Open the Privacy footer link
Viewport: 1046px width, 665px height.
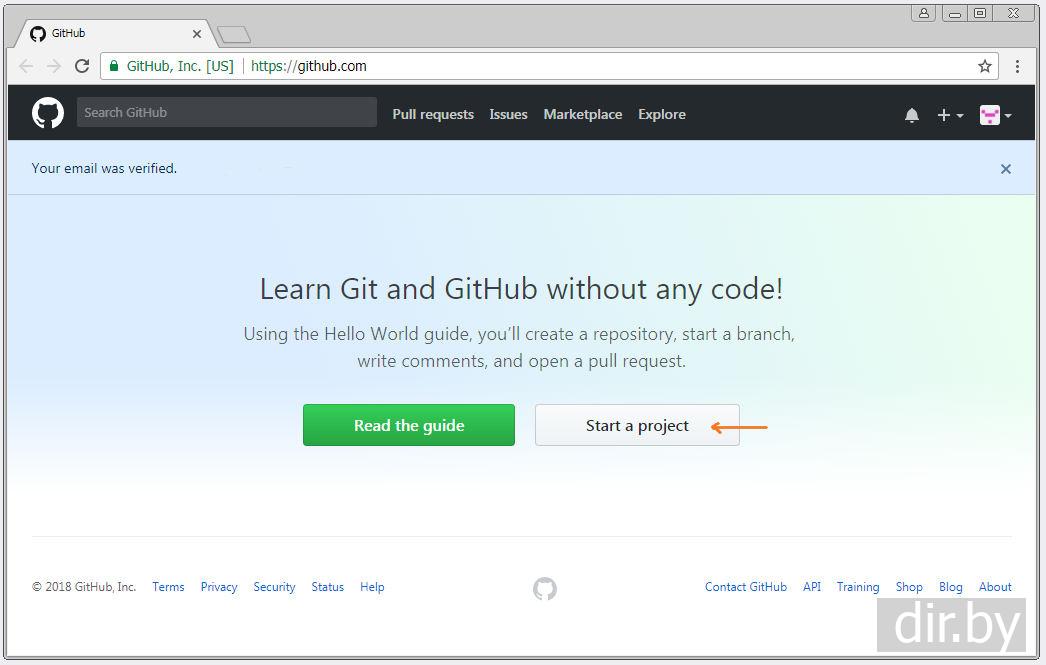[x=219, y=587]
